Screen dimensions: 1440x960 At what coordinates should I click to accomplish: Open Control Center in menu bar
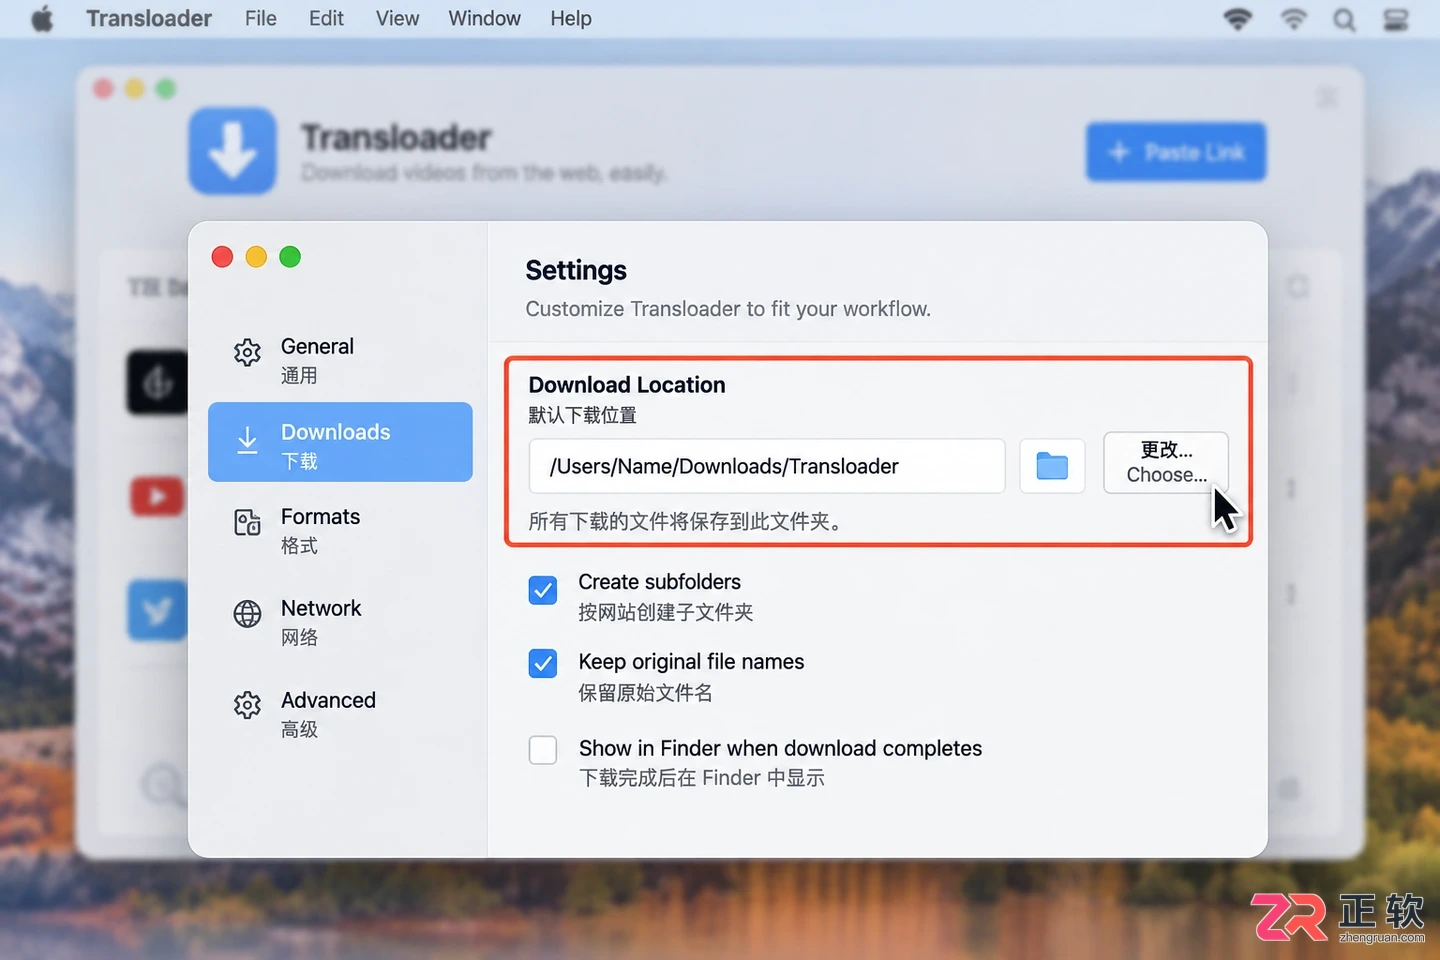(1396, 20)
